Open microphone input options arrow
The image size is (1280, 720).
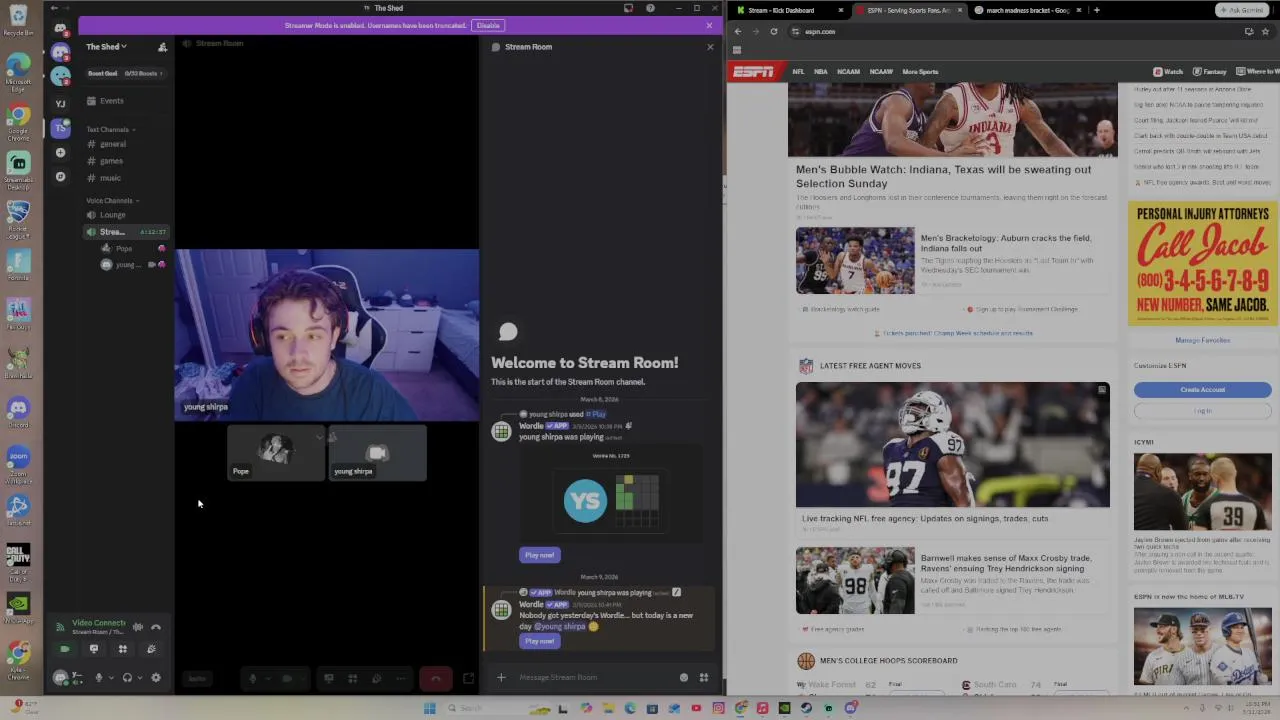pyautogui.click(x=110, y=679)
